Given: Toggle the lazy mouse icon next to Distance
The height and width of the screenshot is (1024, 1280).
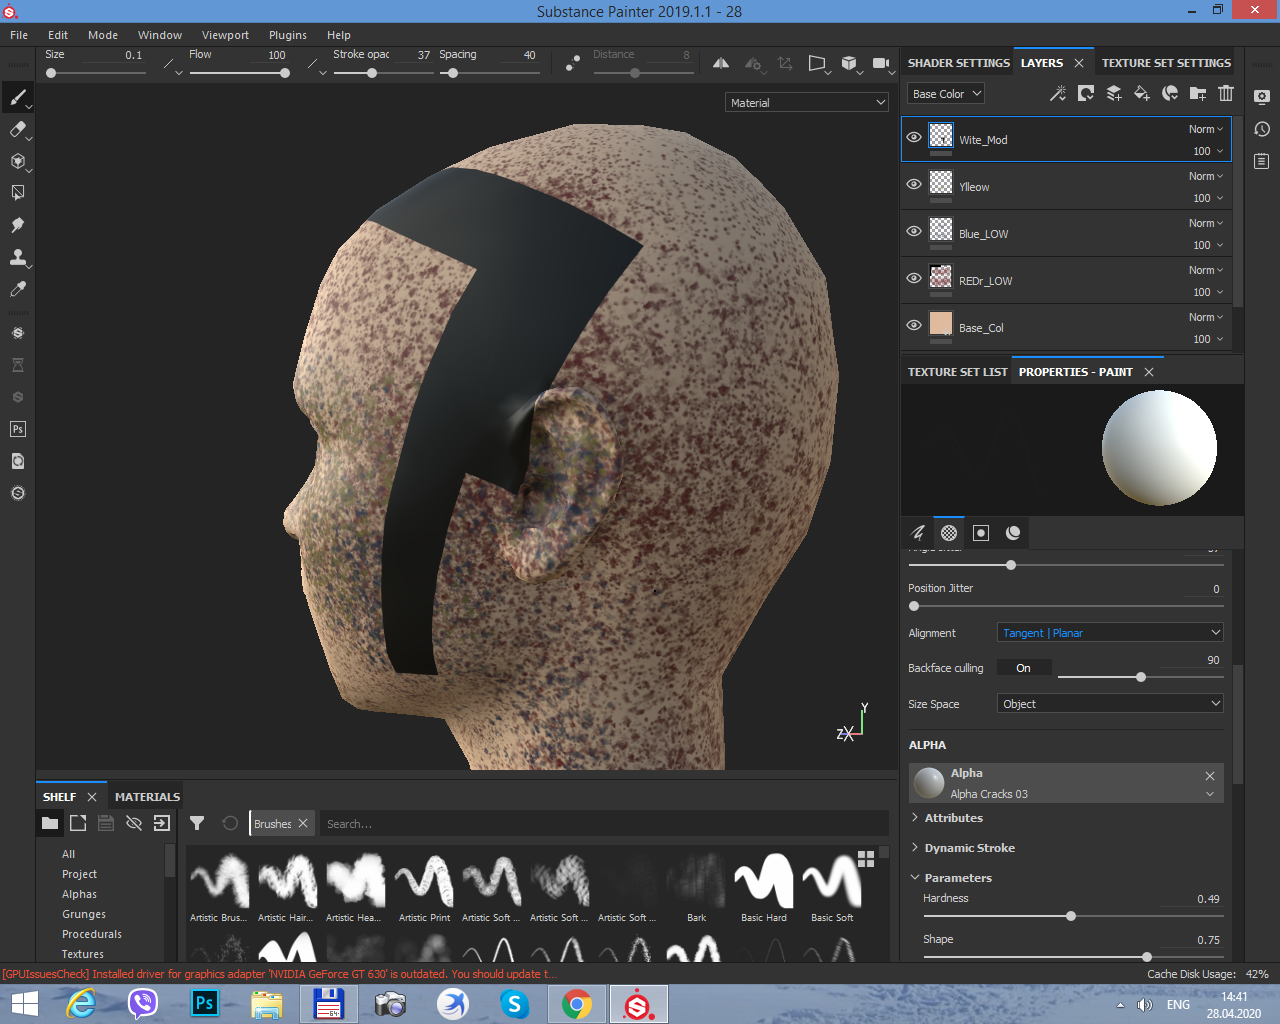Looking at the screenshot, I should pyautogui.click(x=573, y=63).
